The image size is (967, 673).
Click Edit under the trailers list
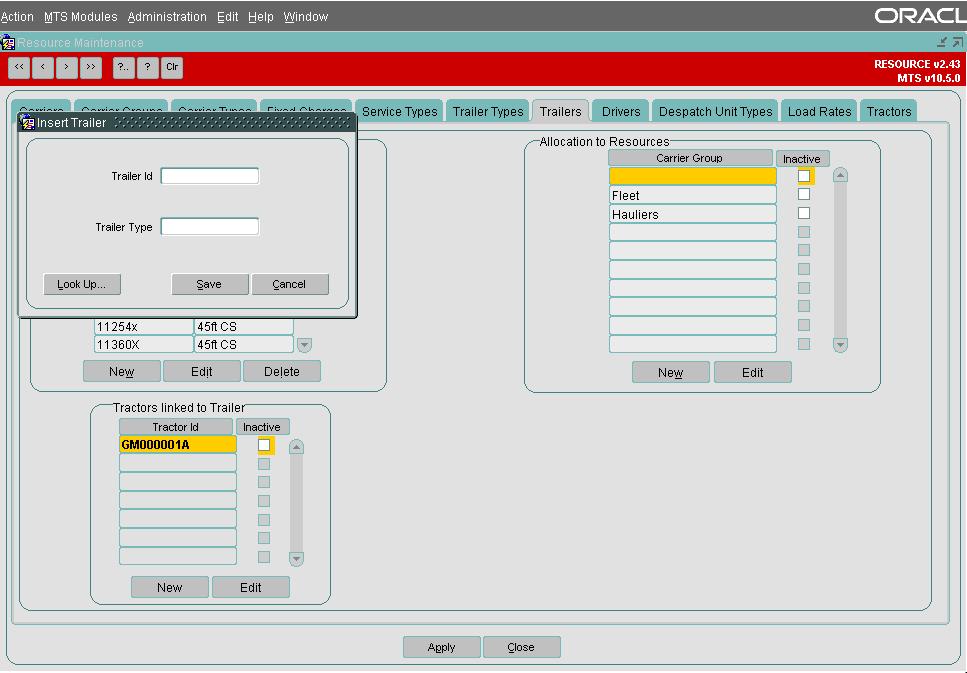(202, 371)
